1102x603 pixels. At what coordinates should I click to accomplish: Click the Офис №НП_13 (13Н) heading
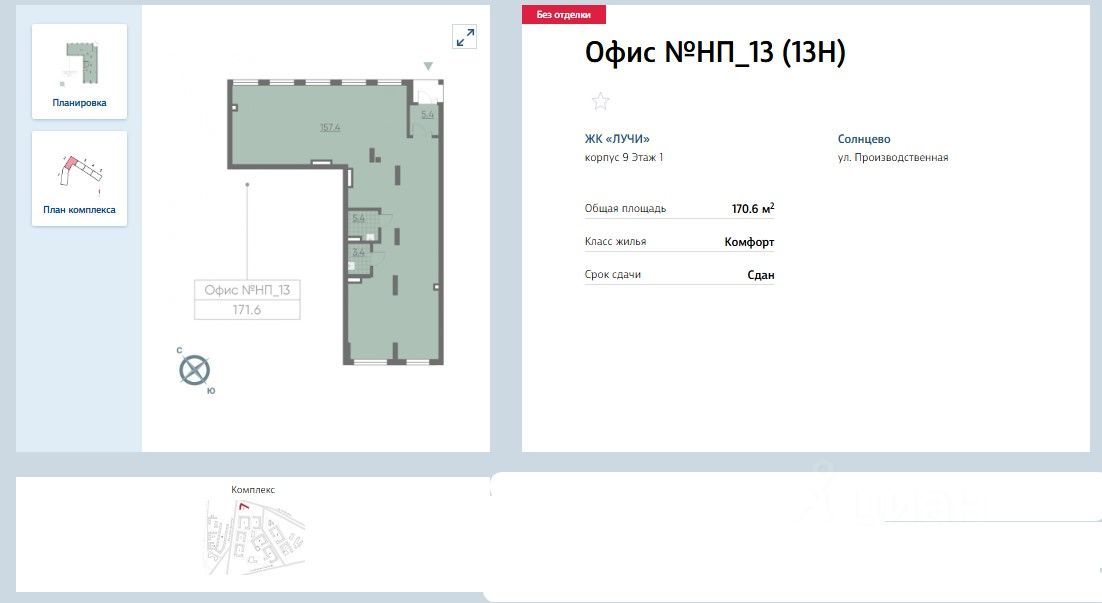[715, 52]
